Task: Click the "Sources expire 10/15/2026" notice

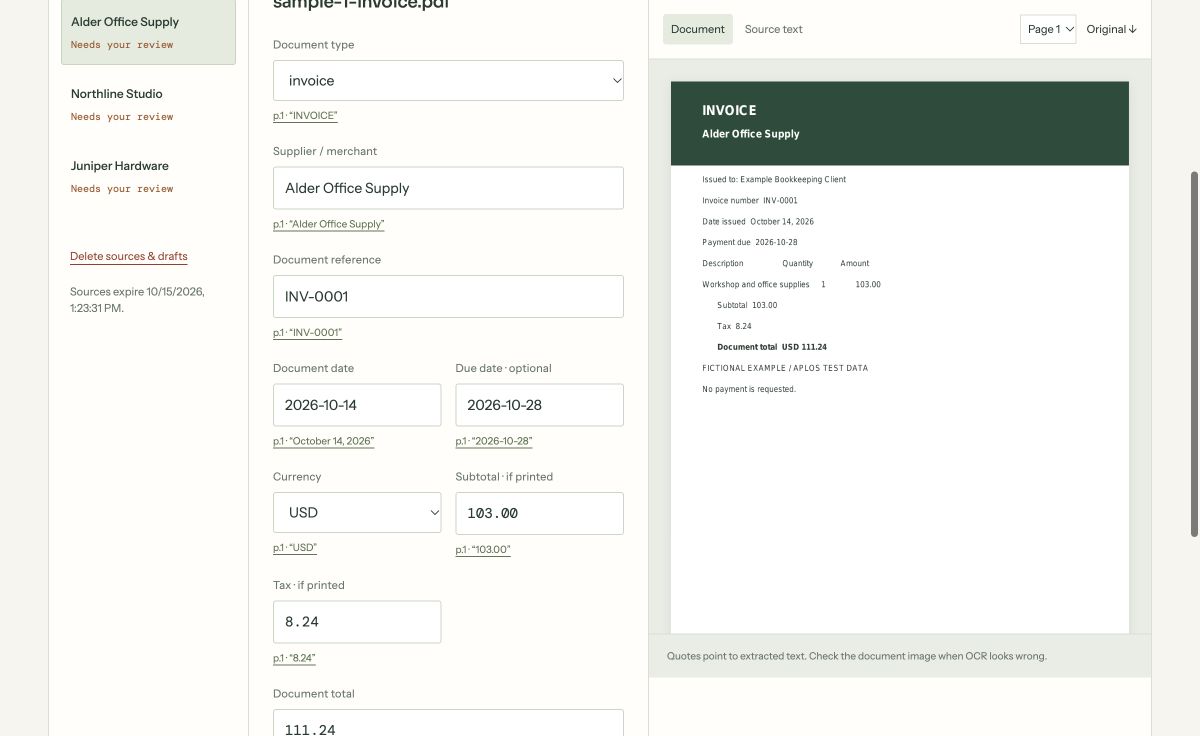Action: 137,300
